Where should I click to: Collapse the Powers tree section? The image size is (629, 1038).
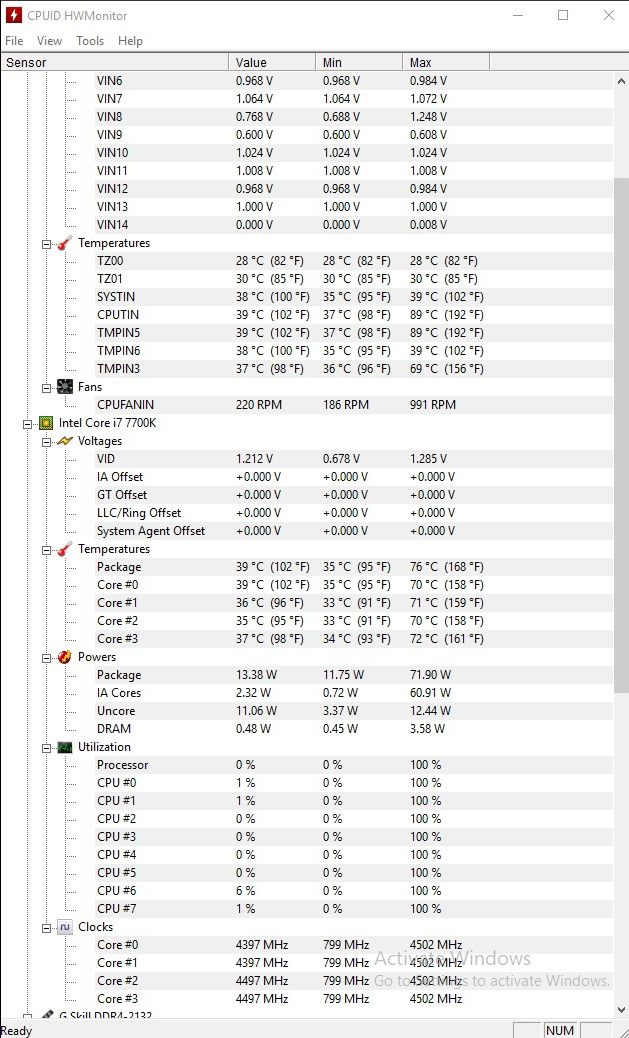46,657
